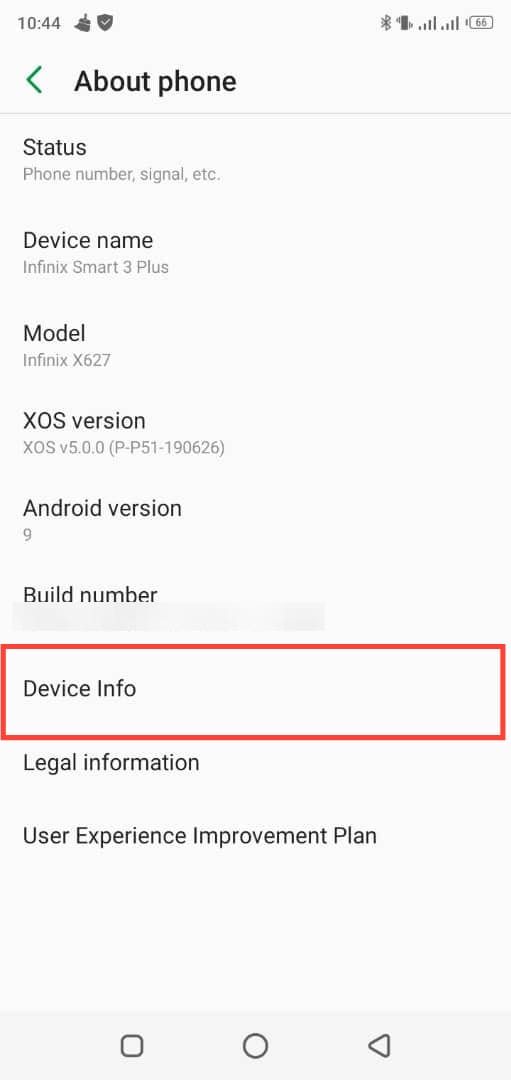The image size is (511, 1080).
Task: Tap Android version entry
Action: [256, 521]
